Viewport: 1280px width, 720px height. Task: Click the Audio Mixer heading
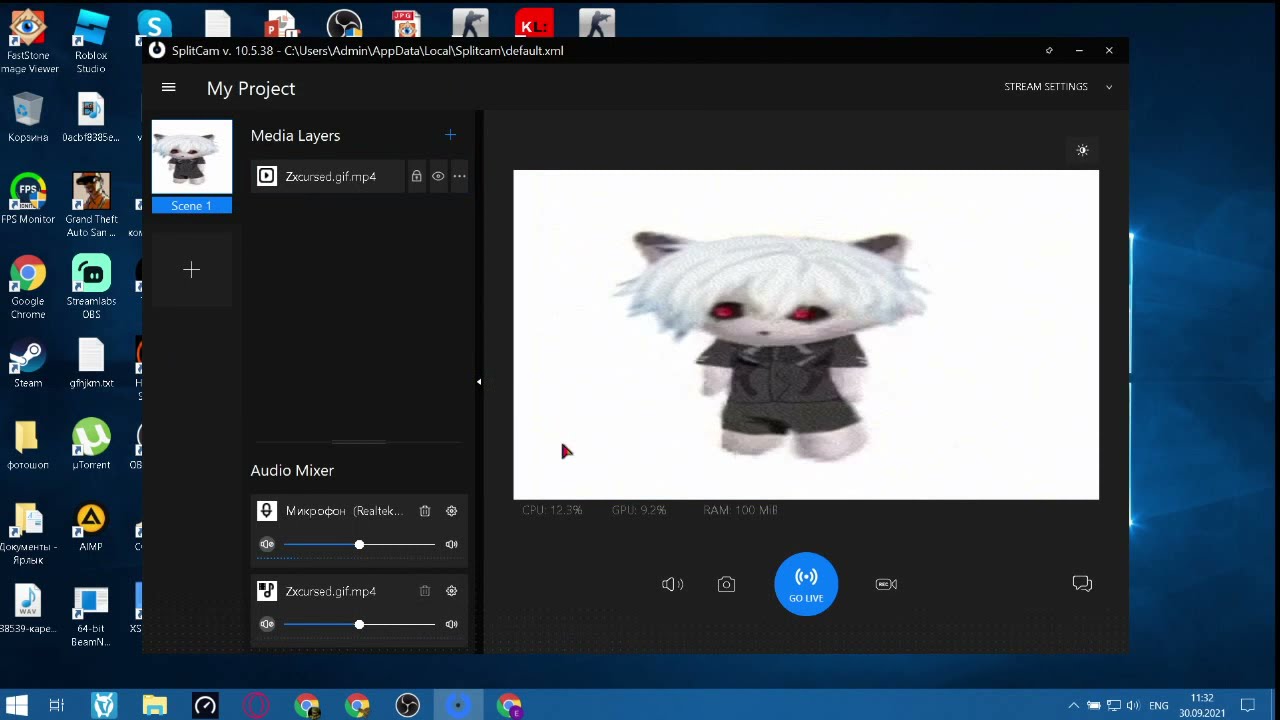[292, 470]
